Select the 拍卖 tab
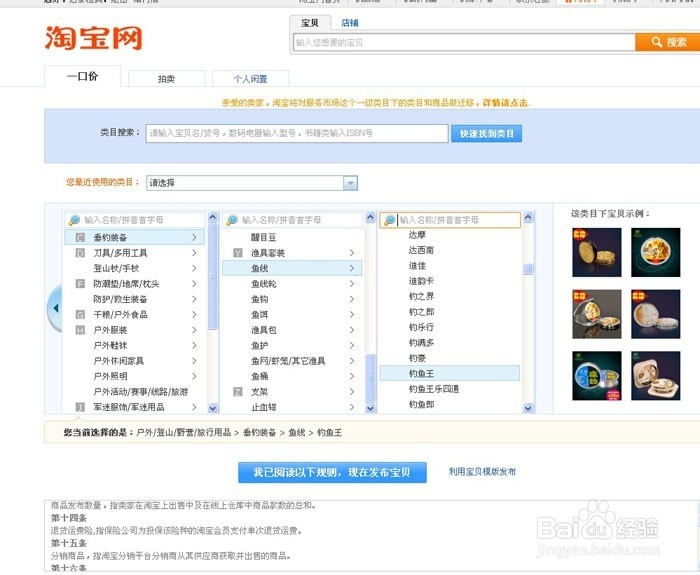 click(x=167, y=79)
